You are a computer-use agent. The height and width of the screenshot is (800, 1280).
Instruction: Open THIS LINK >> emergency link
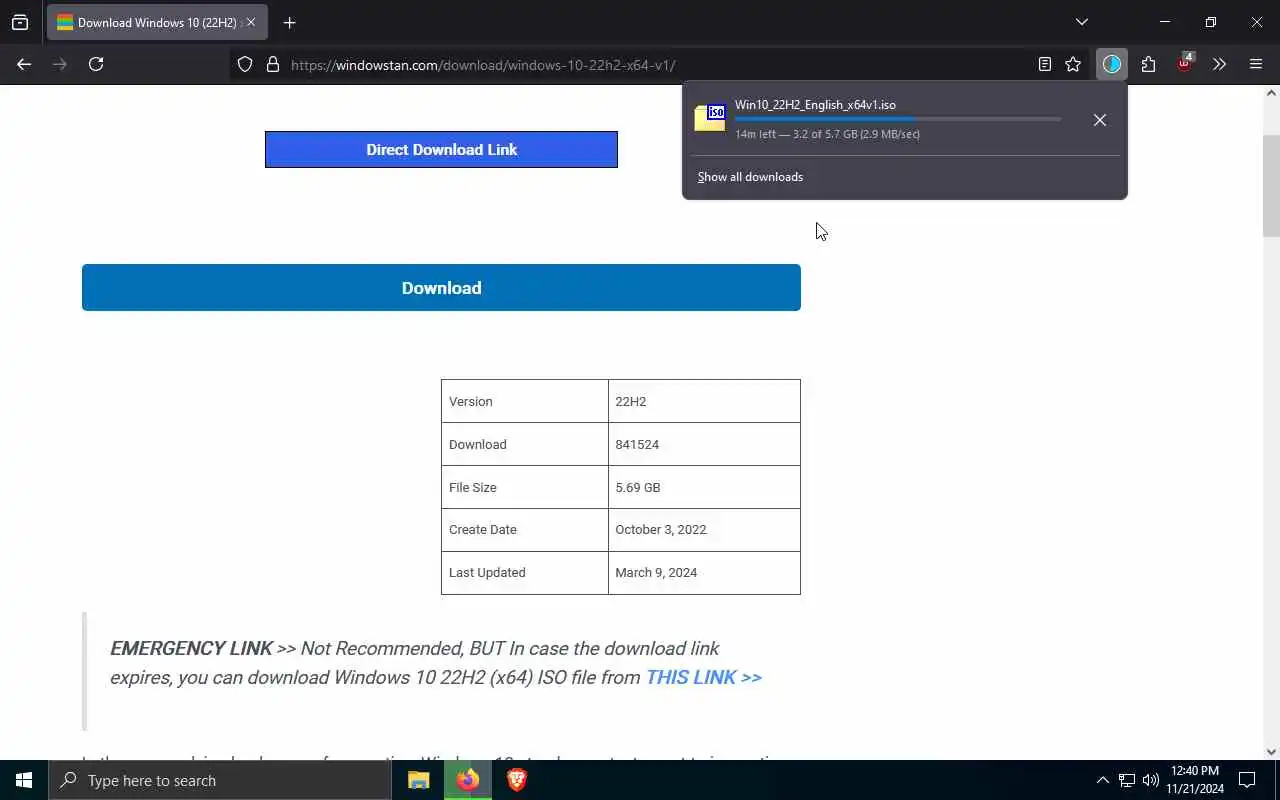pyautogui.click(x=703, y=677)
